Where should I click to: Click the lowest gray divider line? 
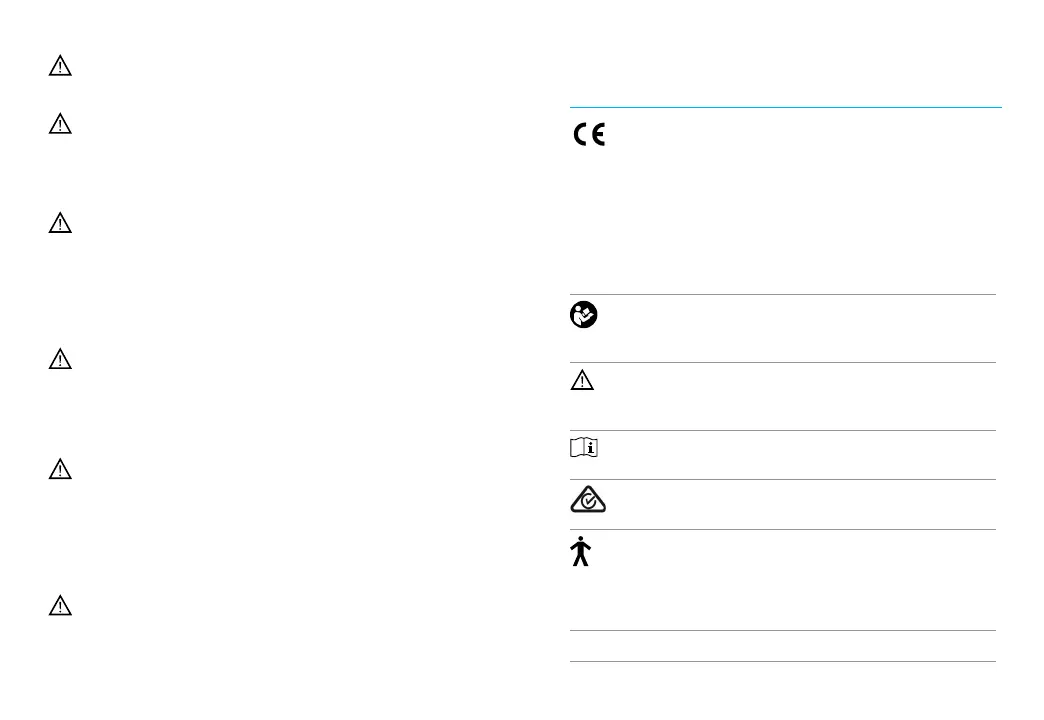pos(783,661)
